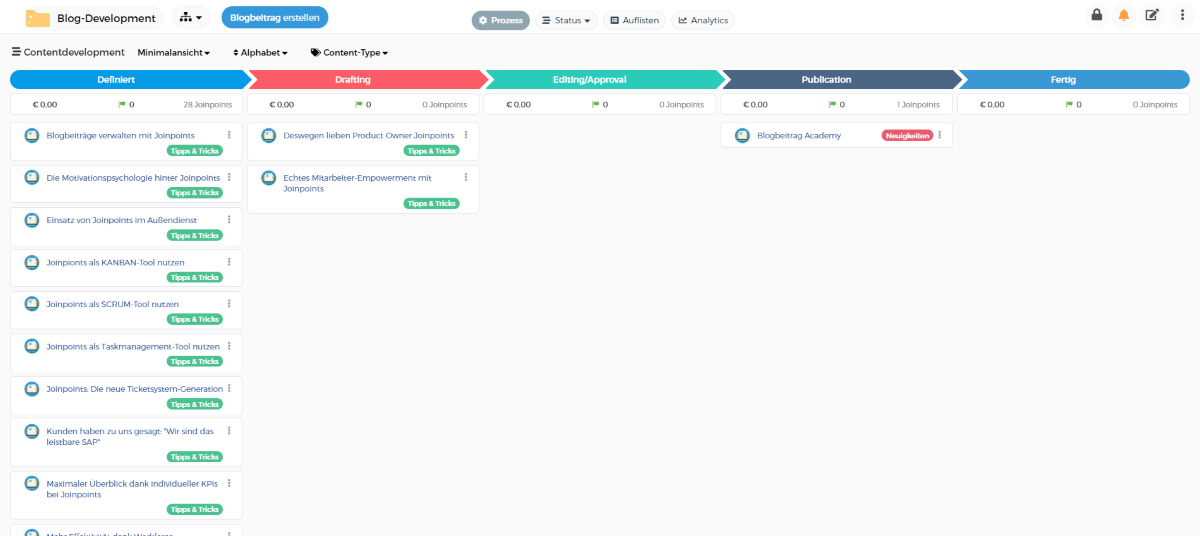1200x536 pixels.
Task: Open the Contentdevelopment hamburger menu
Action: pyautogui.click(x=16, y=52)
